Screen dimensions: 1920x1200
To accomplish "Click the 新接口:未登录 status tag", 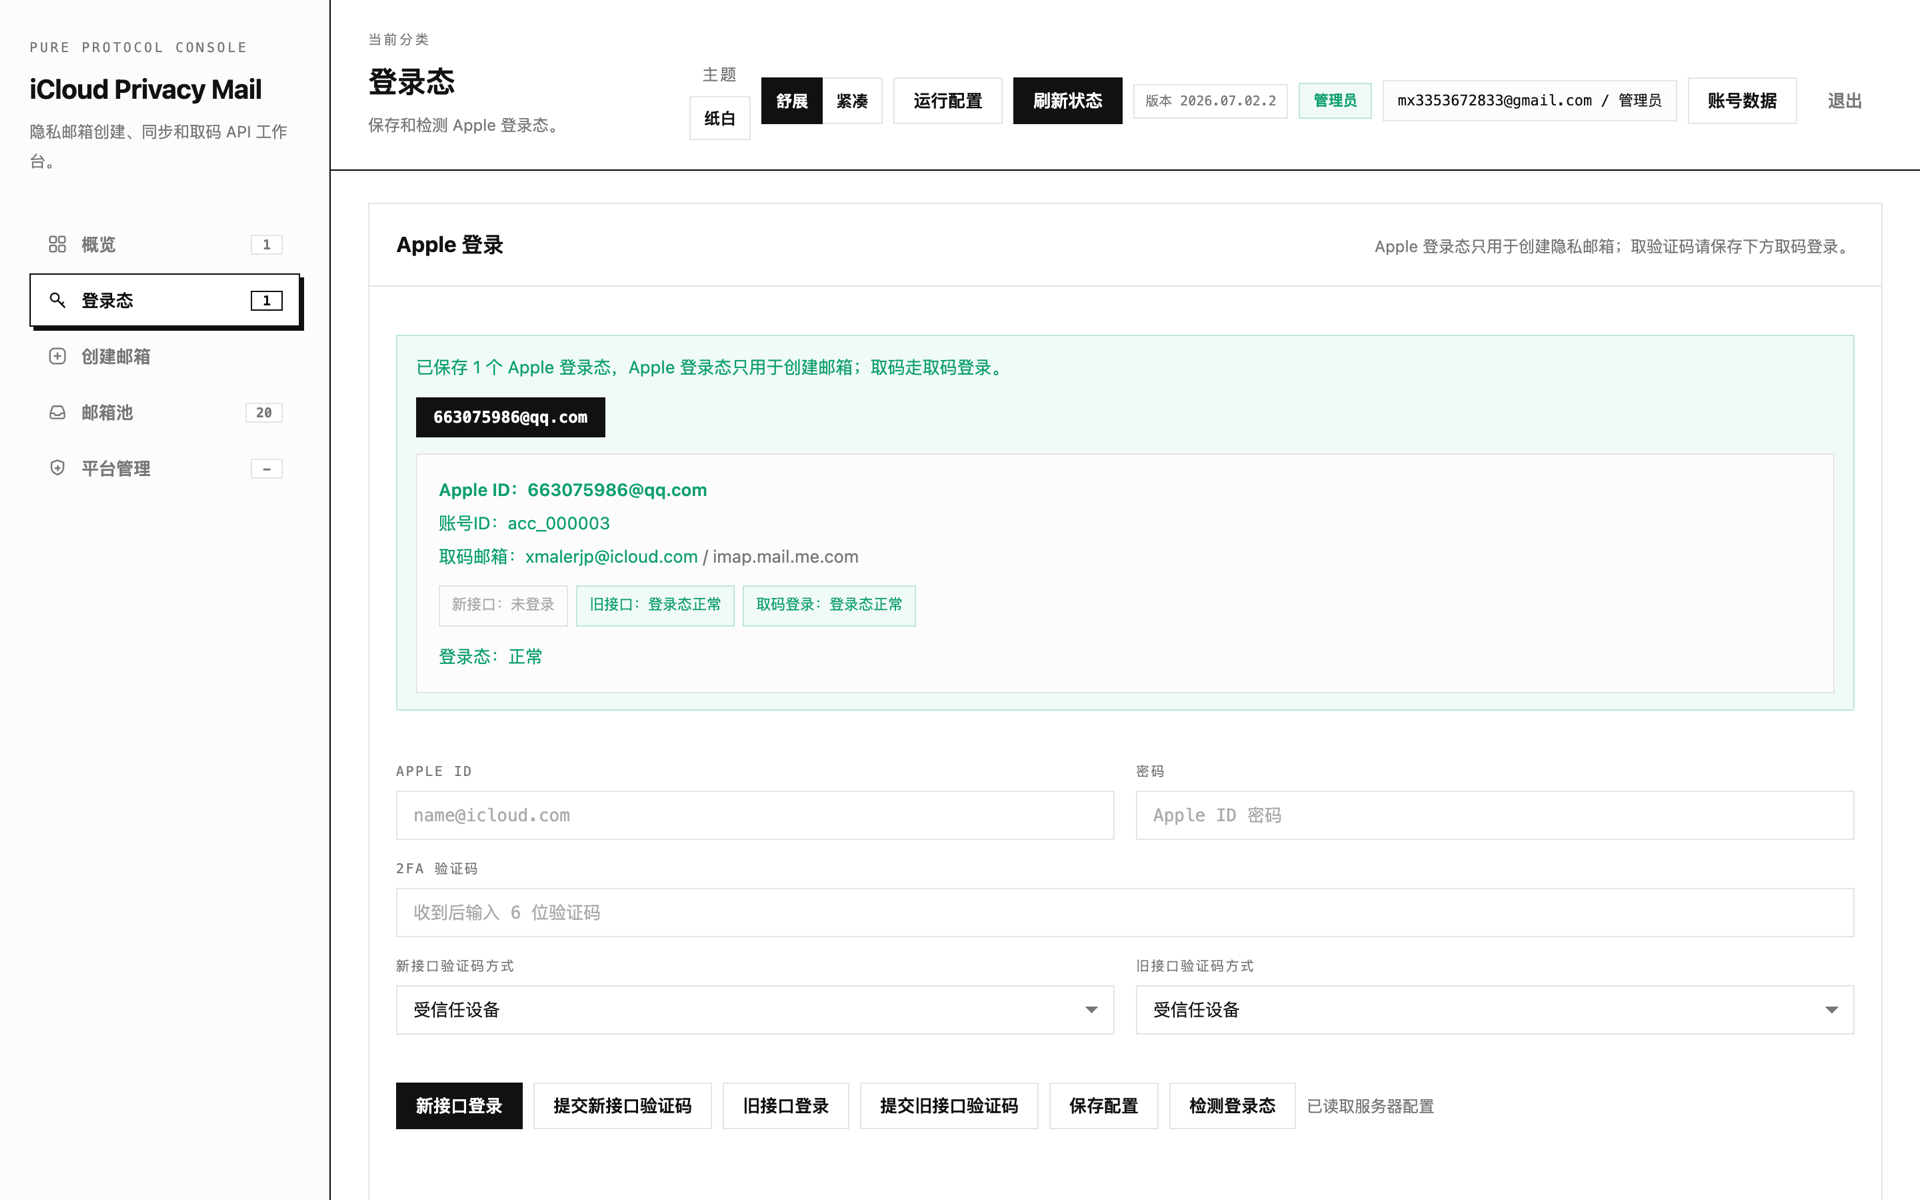I will click(x=503, y=605).
